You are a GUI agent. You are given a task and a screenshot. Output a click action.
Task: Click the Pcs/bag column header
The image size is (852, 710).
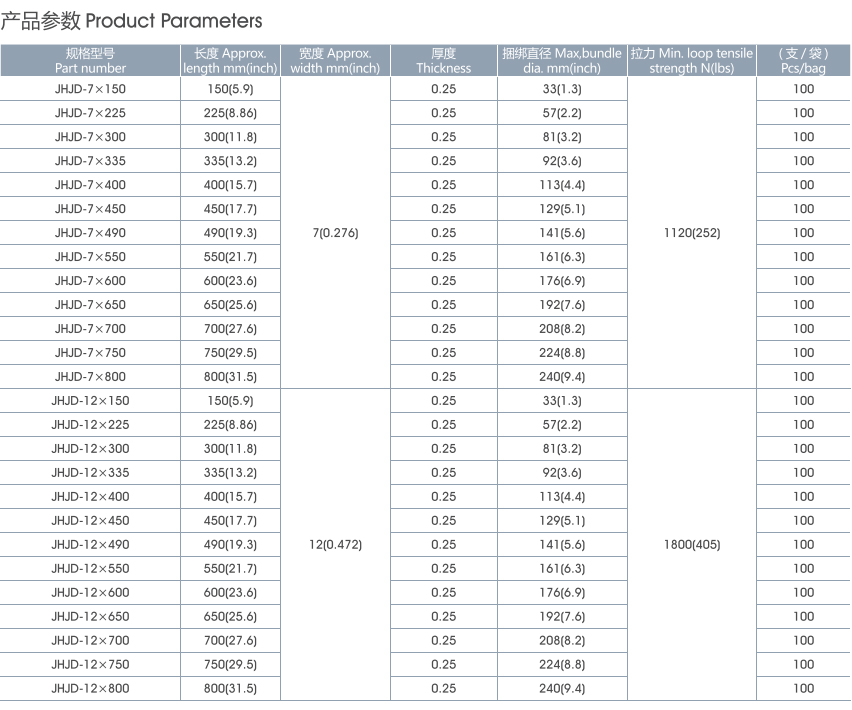[x=803, y=60]
